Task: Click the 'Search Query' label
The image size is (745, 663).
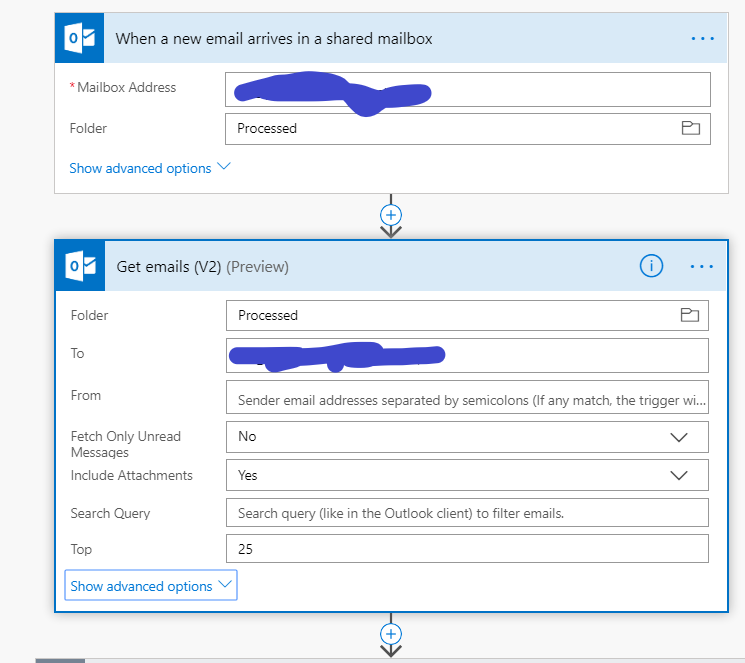Action: (110, 513)
